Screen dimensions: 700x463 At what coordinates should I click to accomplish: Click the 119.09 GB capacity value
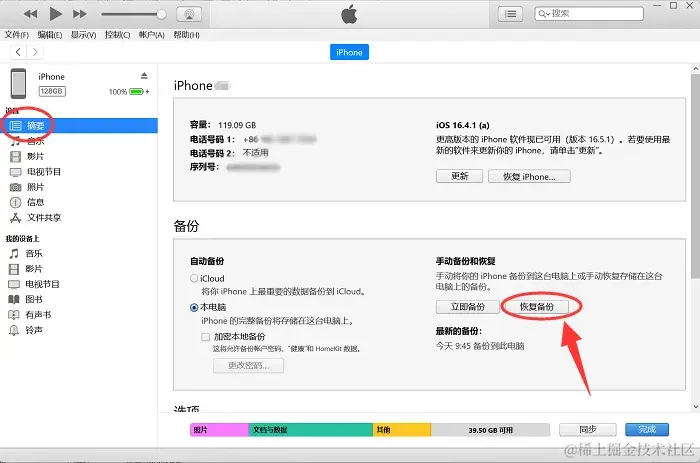tap(237, 125)
